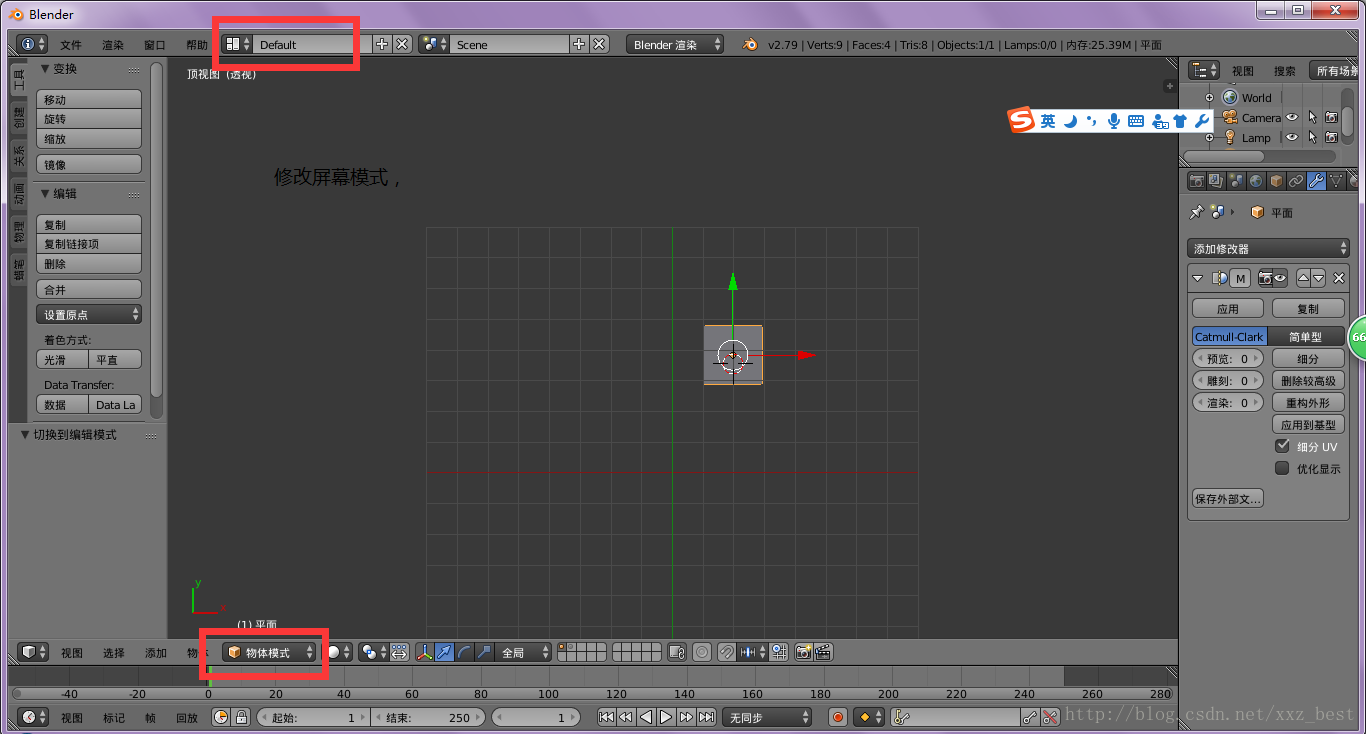Toggle Camera visibility eye in outliner
The width and height of the screenshot is (1366, 734).
click(1292, 117)
